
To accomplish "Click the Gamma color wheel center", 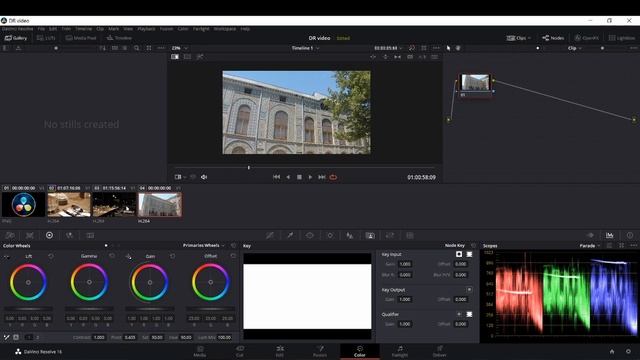I will pyautogui.click(x=89, y=282).
